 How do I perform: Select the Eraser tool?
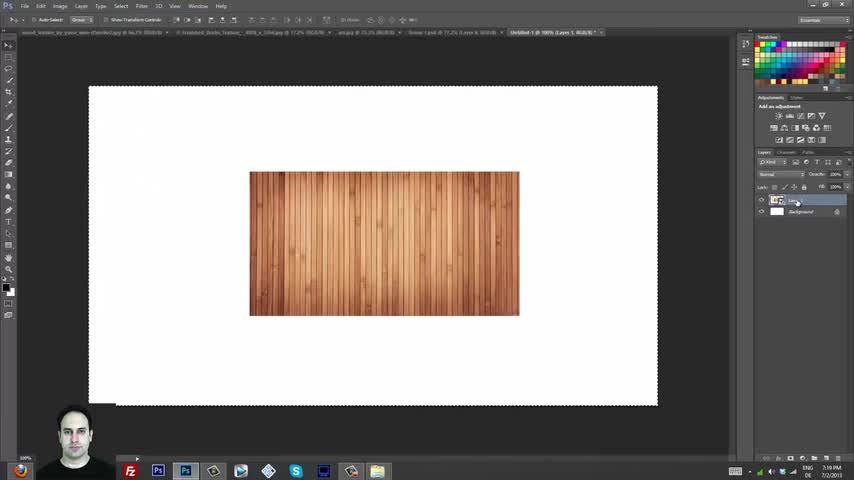8,163
